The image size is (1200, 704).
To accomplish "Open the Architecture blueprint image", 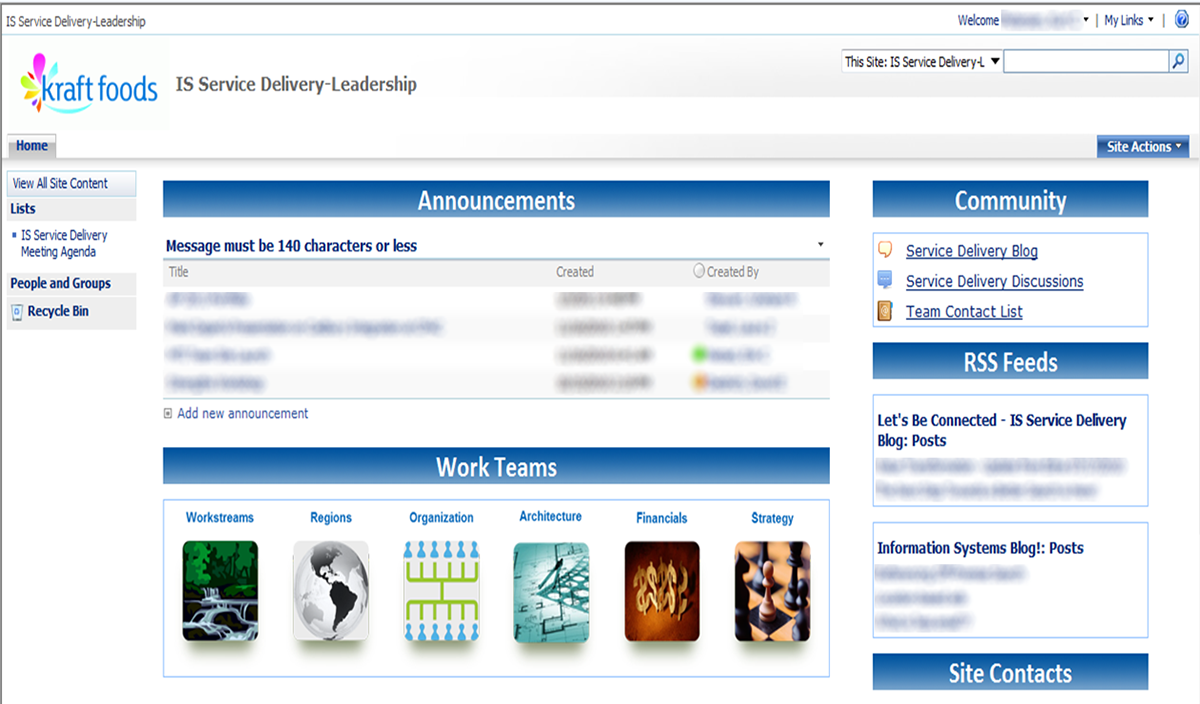I will pyautogui.click(x=551, y=591).
